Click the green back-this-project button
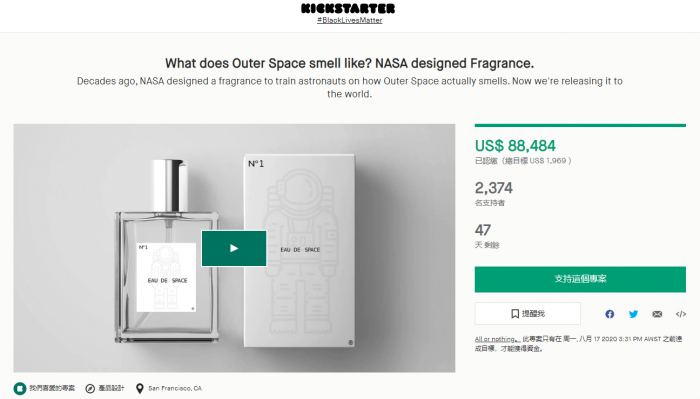Screen dimensions: 700x399 click(580, 279)
